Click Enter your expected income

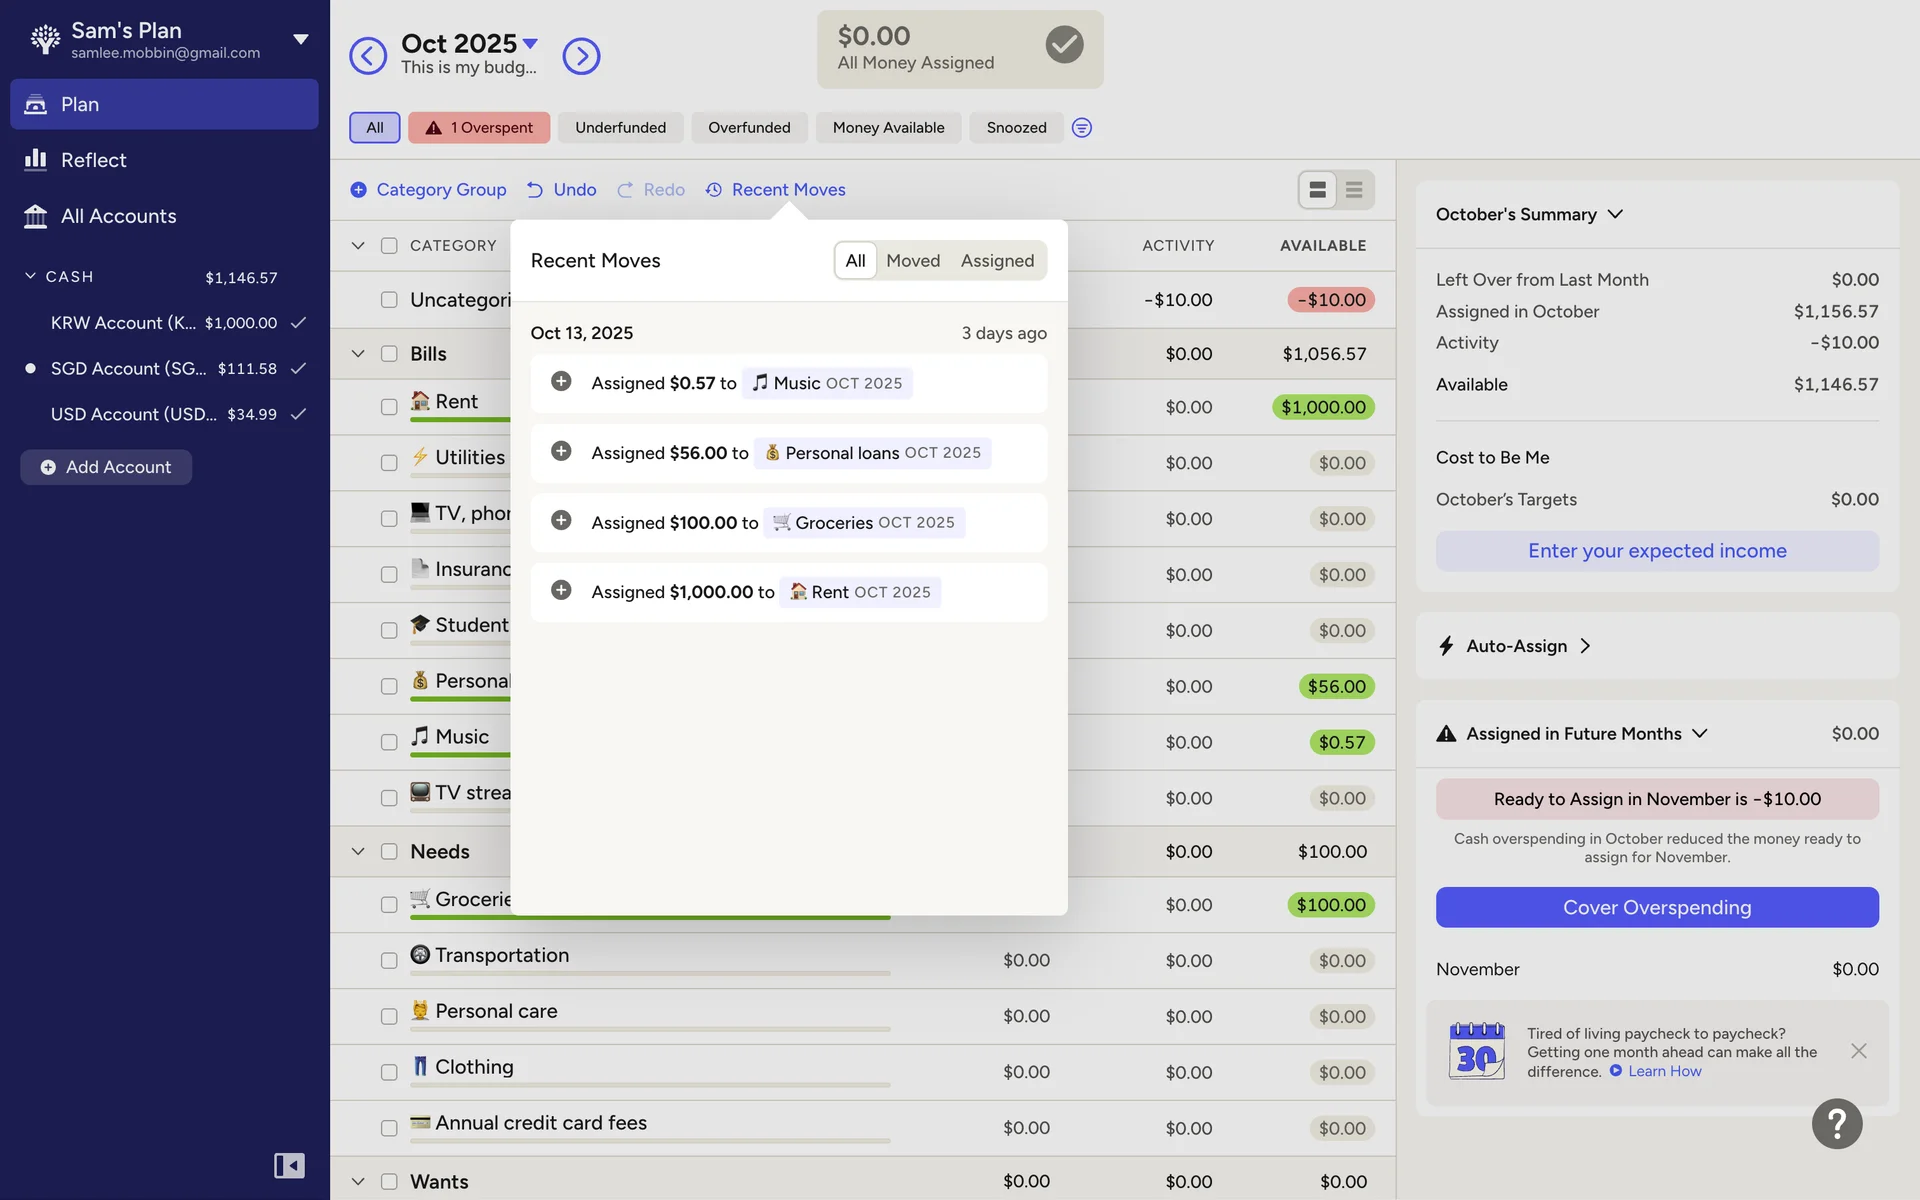coord(1656,551)
